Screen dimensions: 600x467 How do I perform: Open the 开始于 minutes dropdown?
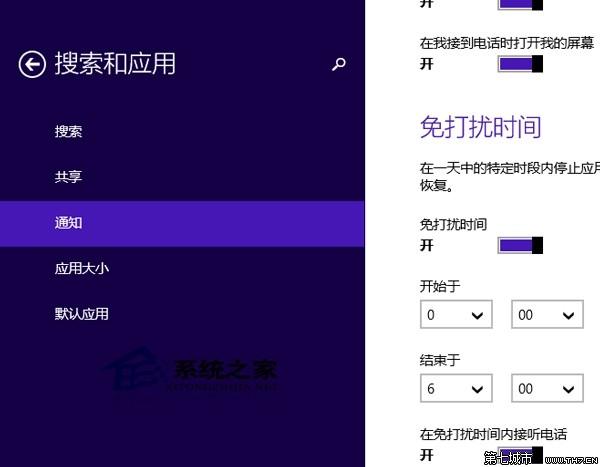click(x=547, y=315)
